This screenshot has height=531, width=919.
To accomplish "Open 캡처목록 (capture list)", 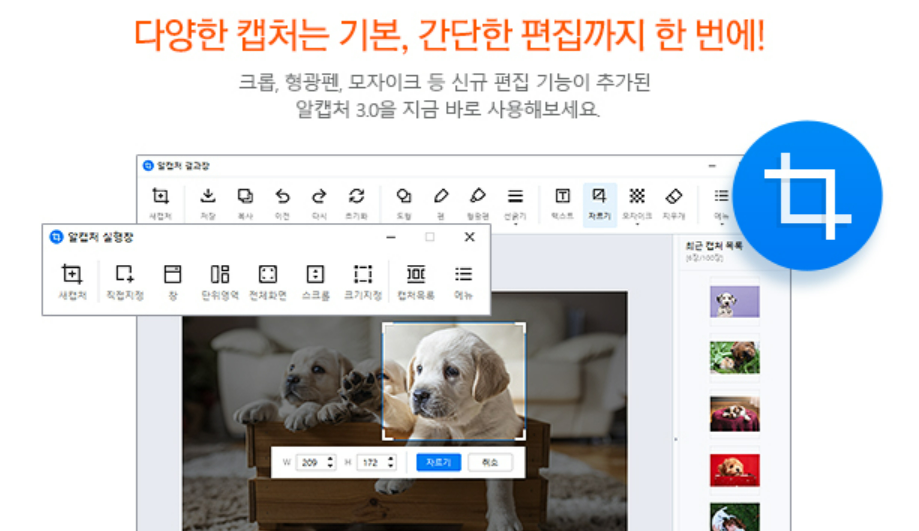I will point(416,281).
